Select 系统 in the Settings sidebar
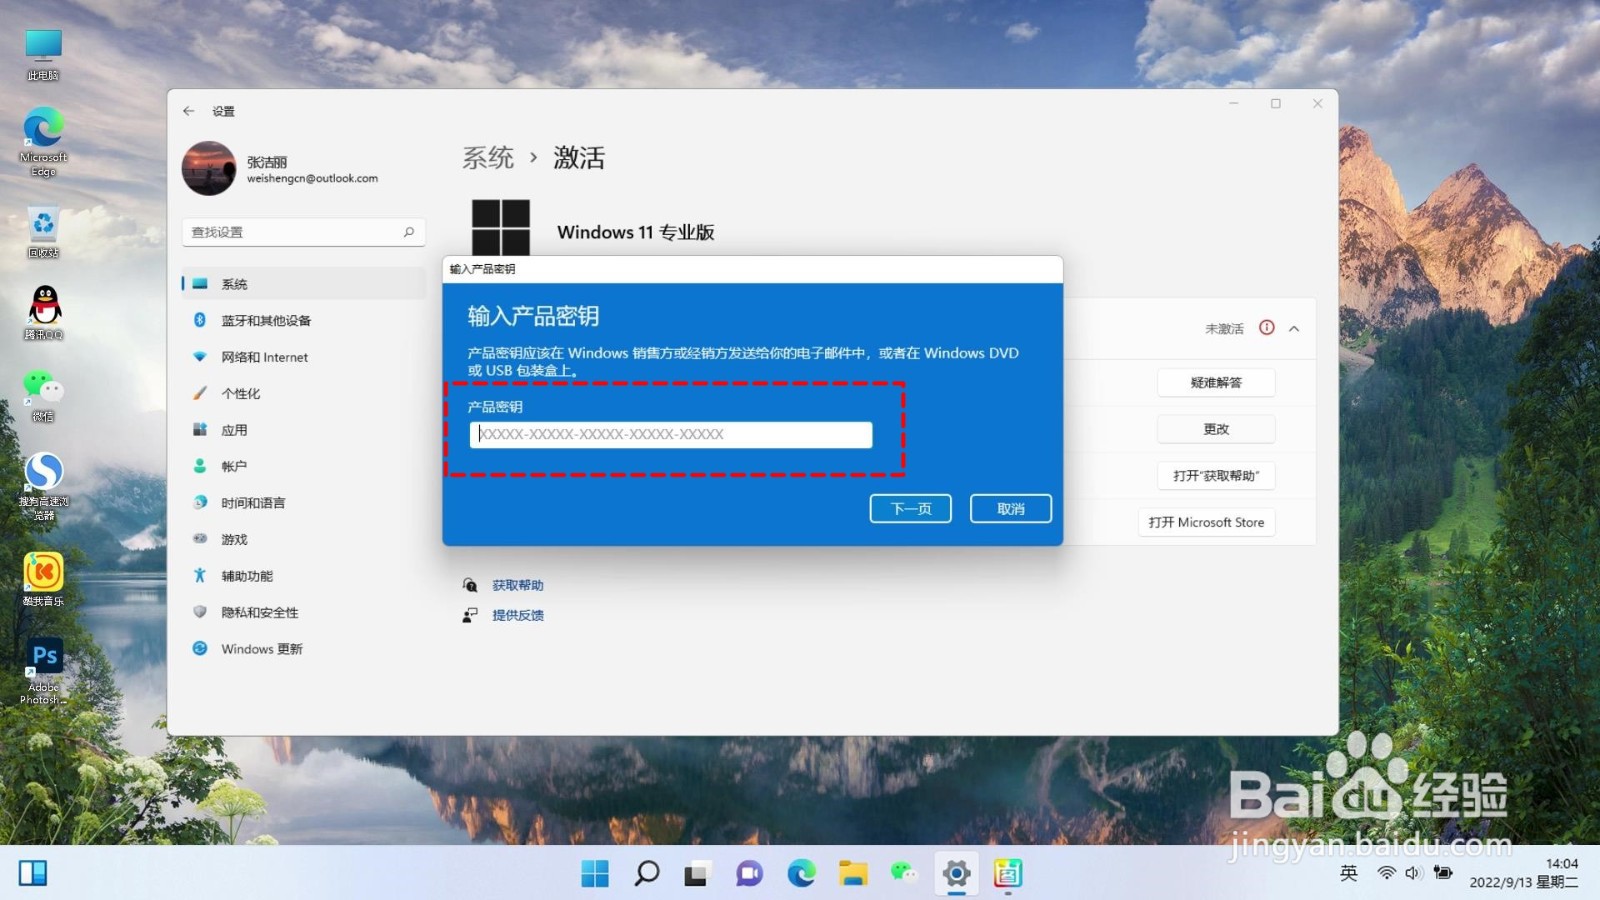This screenshot has height=900, width=1600. (232, 283)
